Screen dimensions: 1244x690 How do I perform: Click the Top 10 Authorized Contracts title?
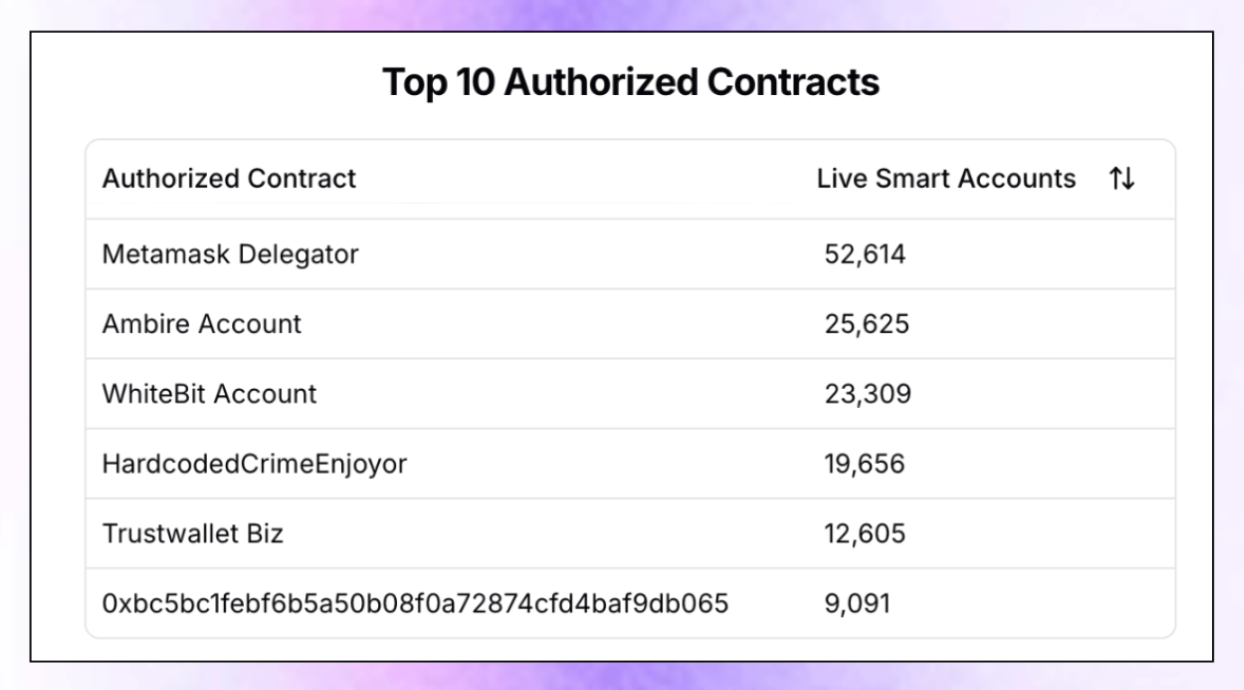point(631,82)
